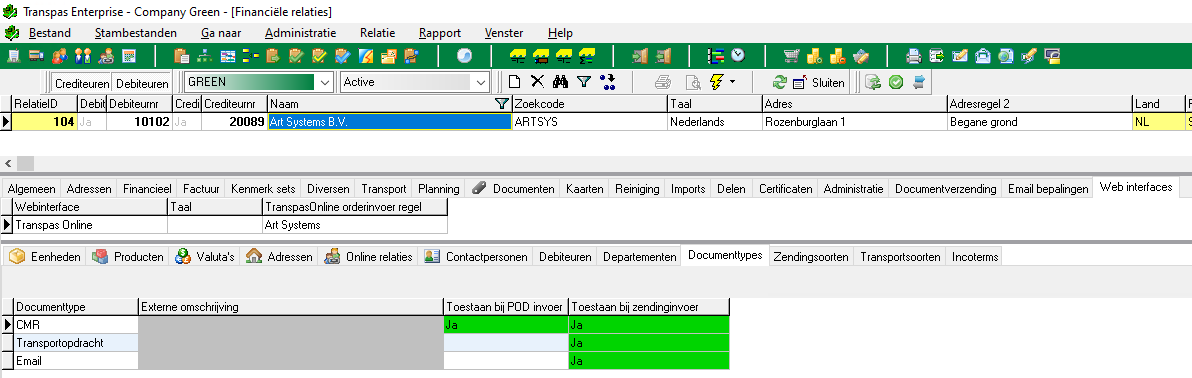Click the greyed print icon in lower toolbar
The width and height of the screenshot is (1192, 378).
click(663, 82)
